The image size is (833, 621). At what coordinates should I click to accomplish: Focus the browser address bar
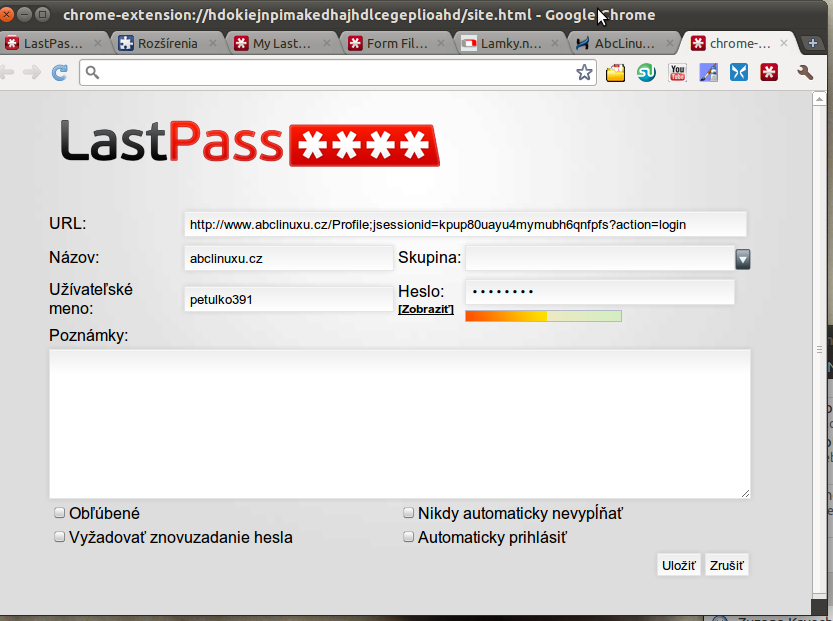338,72
